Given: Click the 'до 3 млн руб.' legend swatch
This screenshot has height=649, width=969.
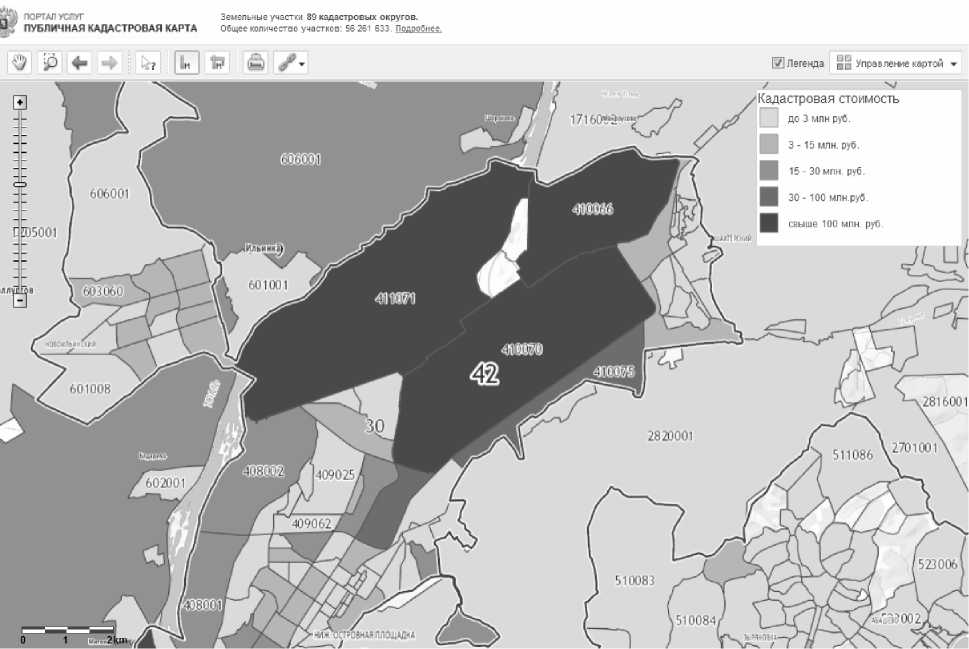Looking at the screenshot, I should pyautogui.click(x=768, y=118).
